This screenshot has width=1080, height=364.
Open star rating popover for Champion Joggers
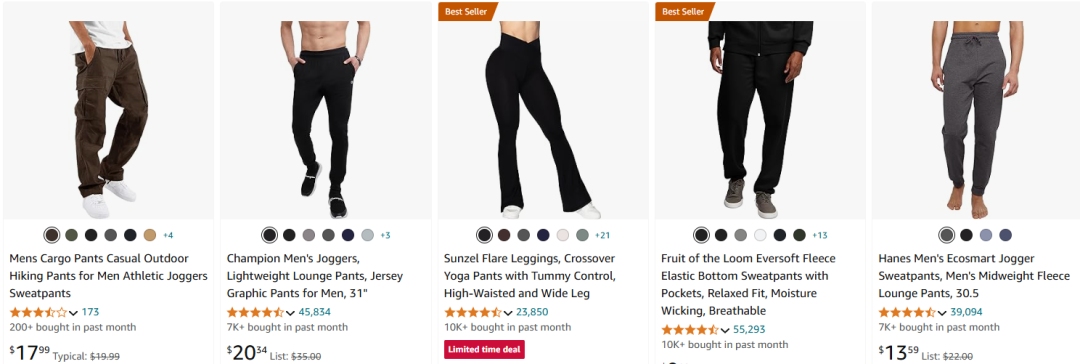(260, 312)
